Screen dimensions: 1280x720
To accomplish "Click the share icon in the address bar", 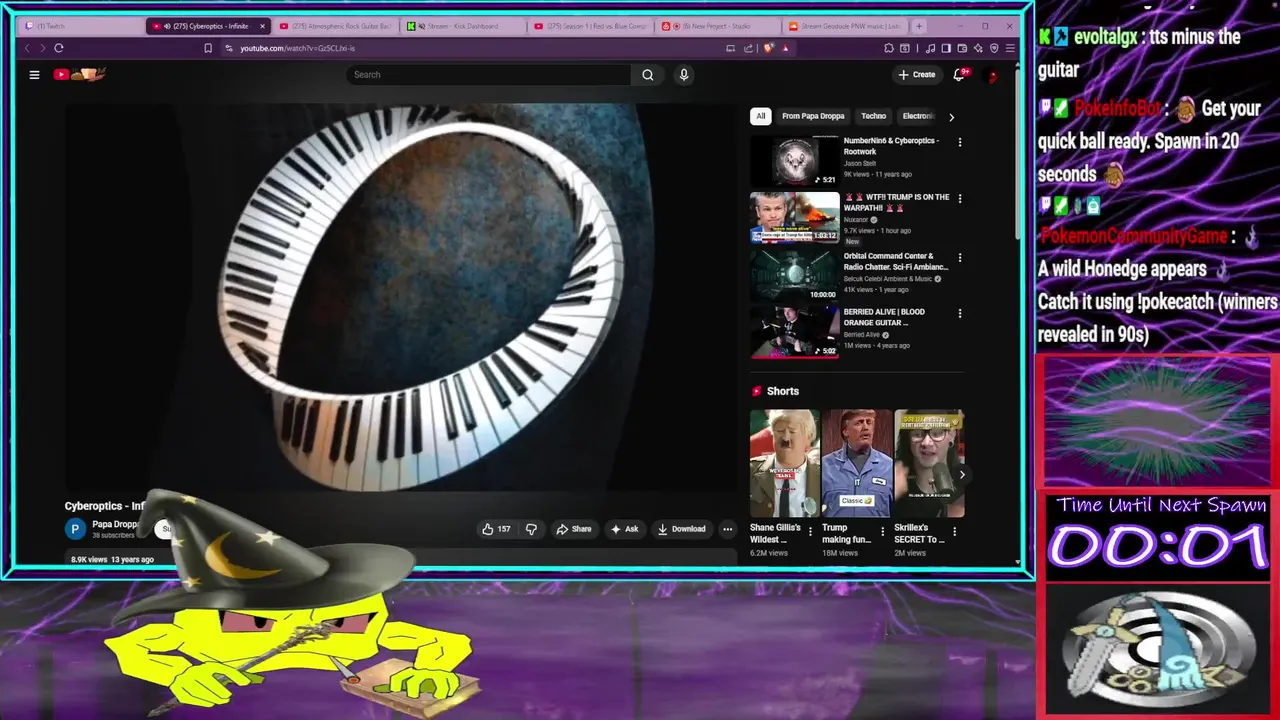I will point(748,48).
